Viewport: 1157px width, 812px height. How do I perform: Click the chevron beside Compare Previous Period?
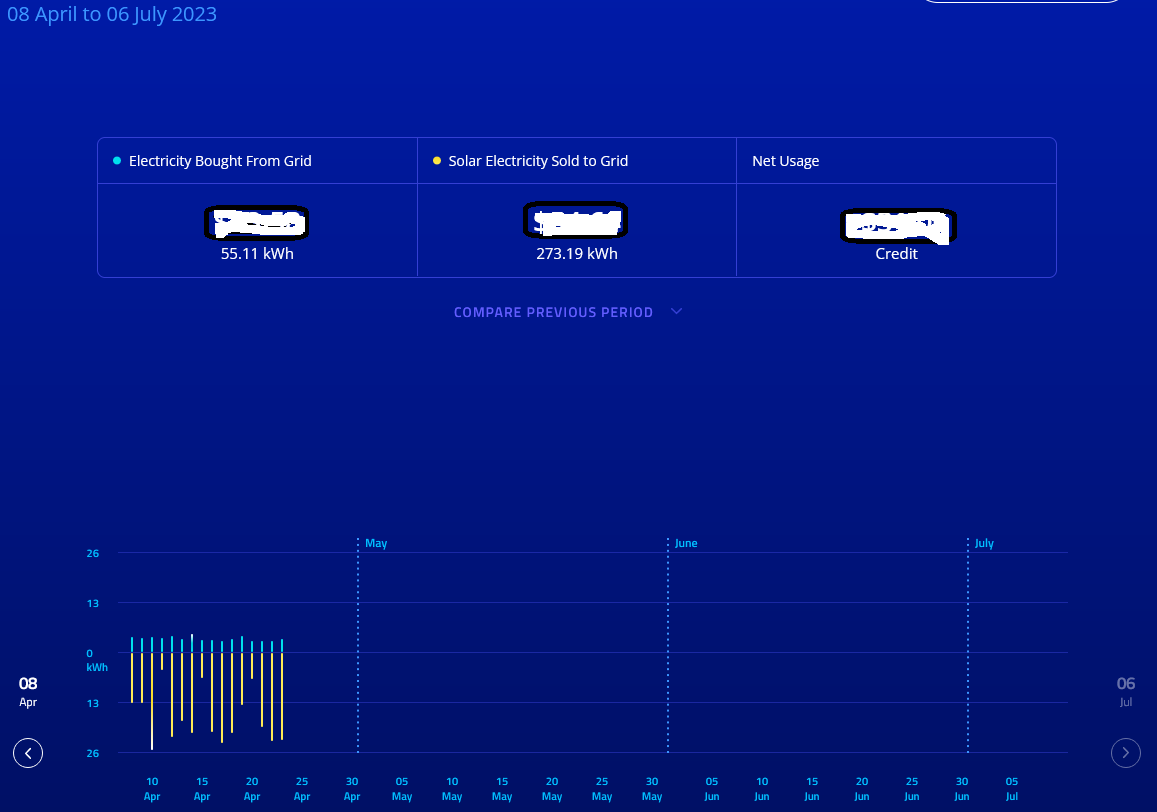pyautogui.click(x=676, y=311)
